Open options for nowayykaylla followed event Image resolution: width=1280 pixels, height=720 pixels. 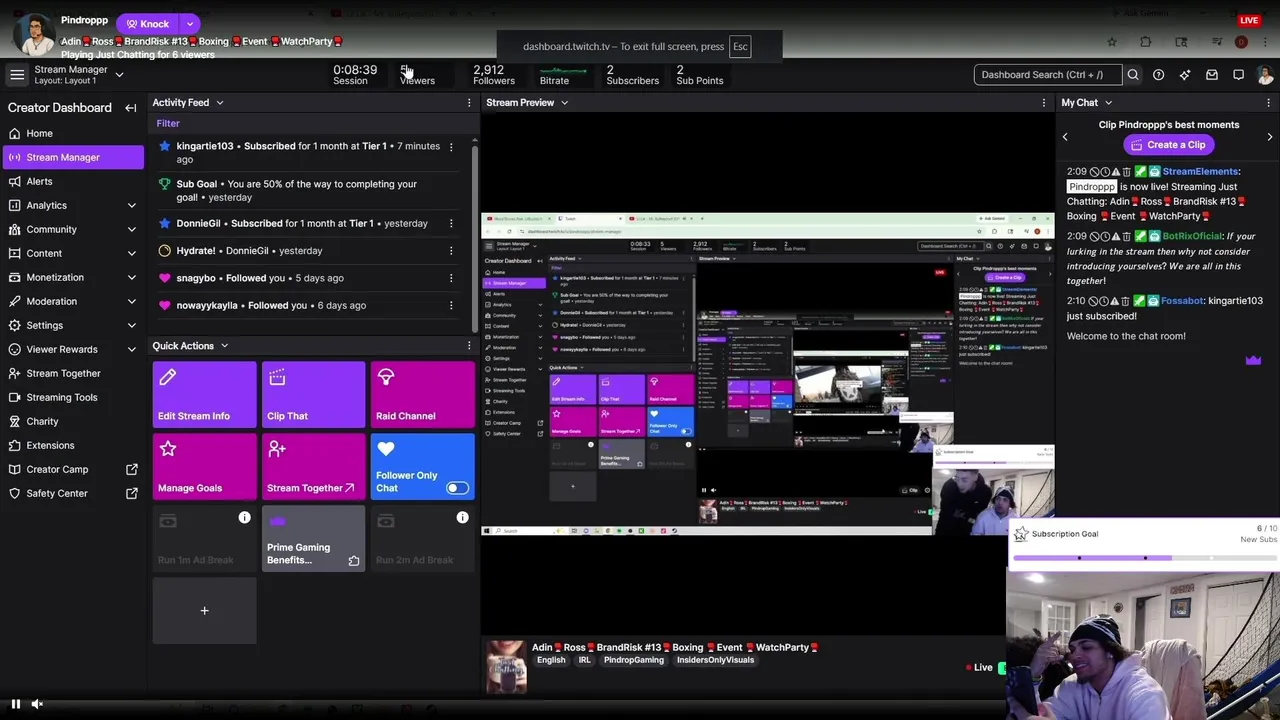(x=451, y=306)
